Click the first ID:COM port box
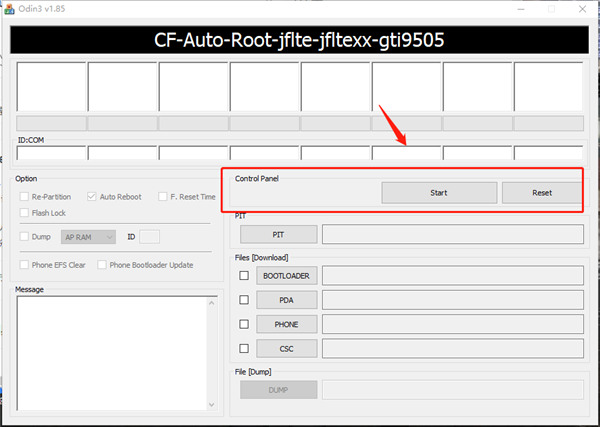 51,153
